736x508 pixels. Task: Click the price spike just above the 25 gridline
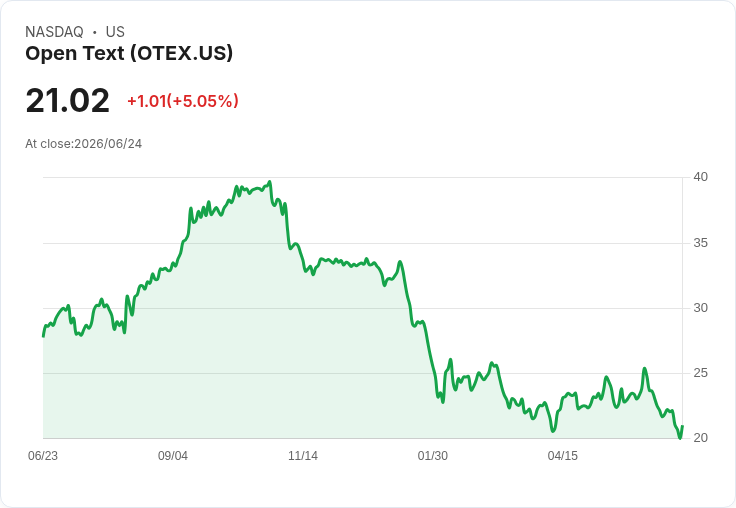[645, 369]
